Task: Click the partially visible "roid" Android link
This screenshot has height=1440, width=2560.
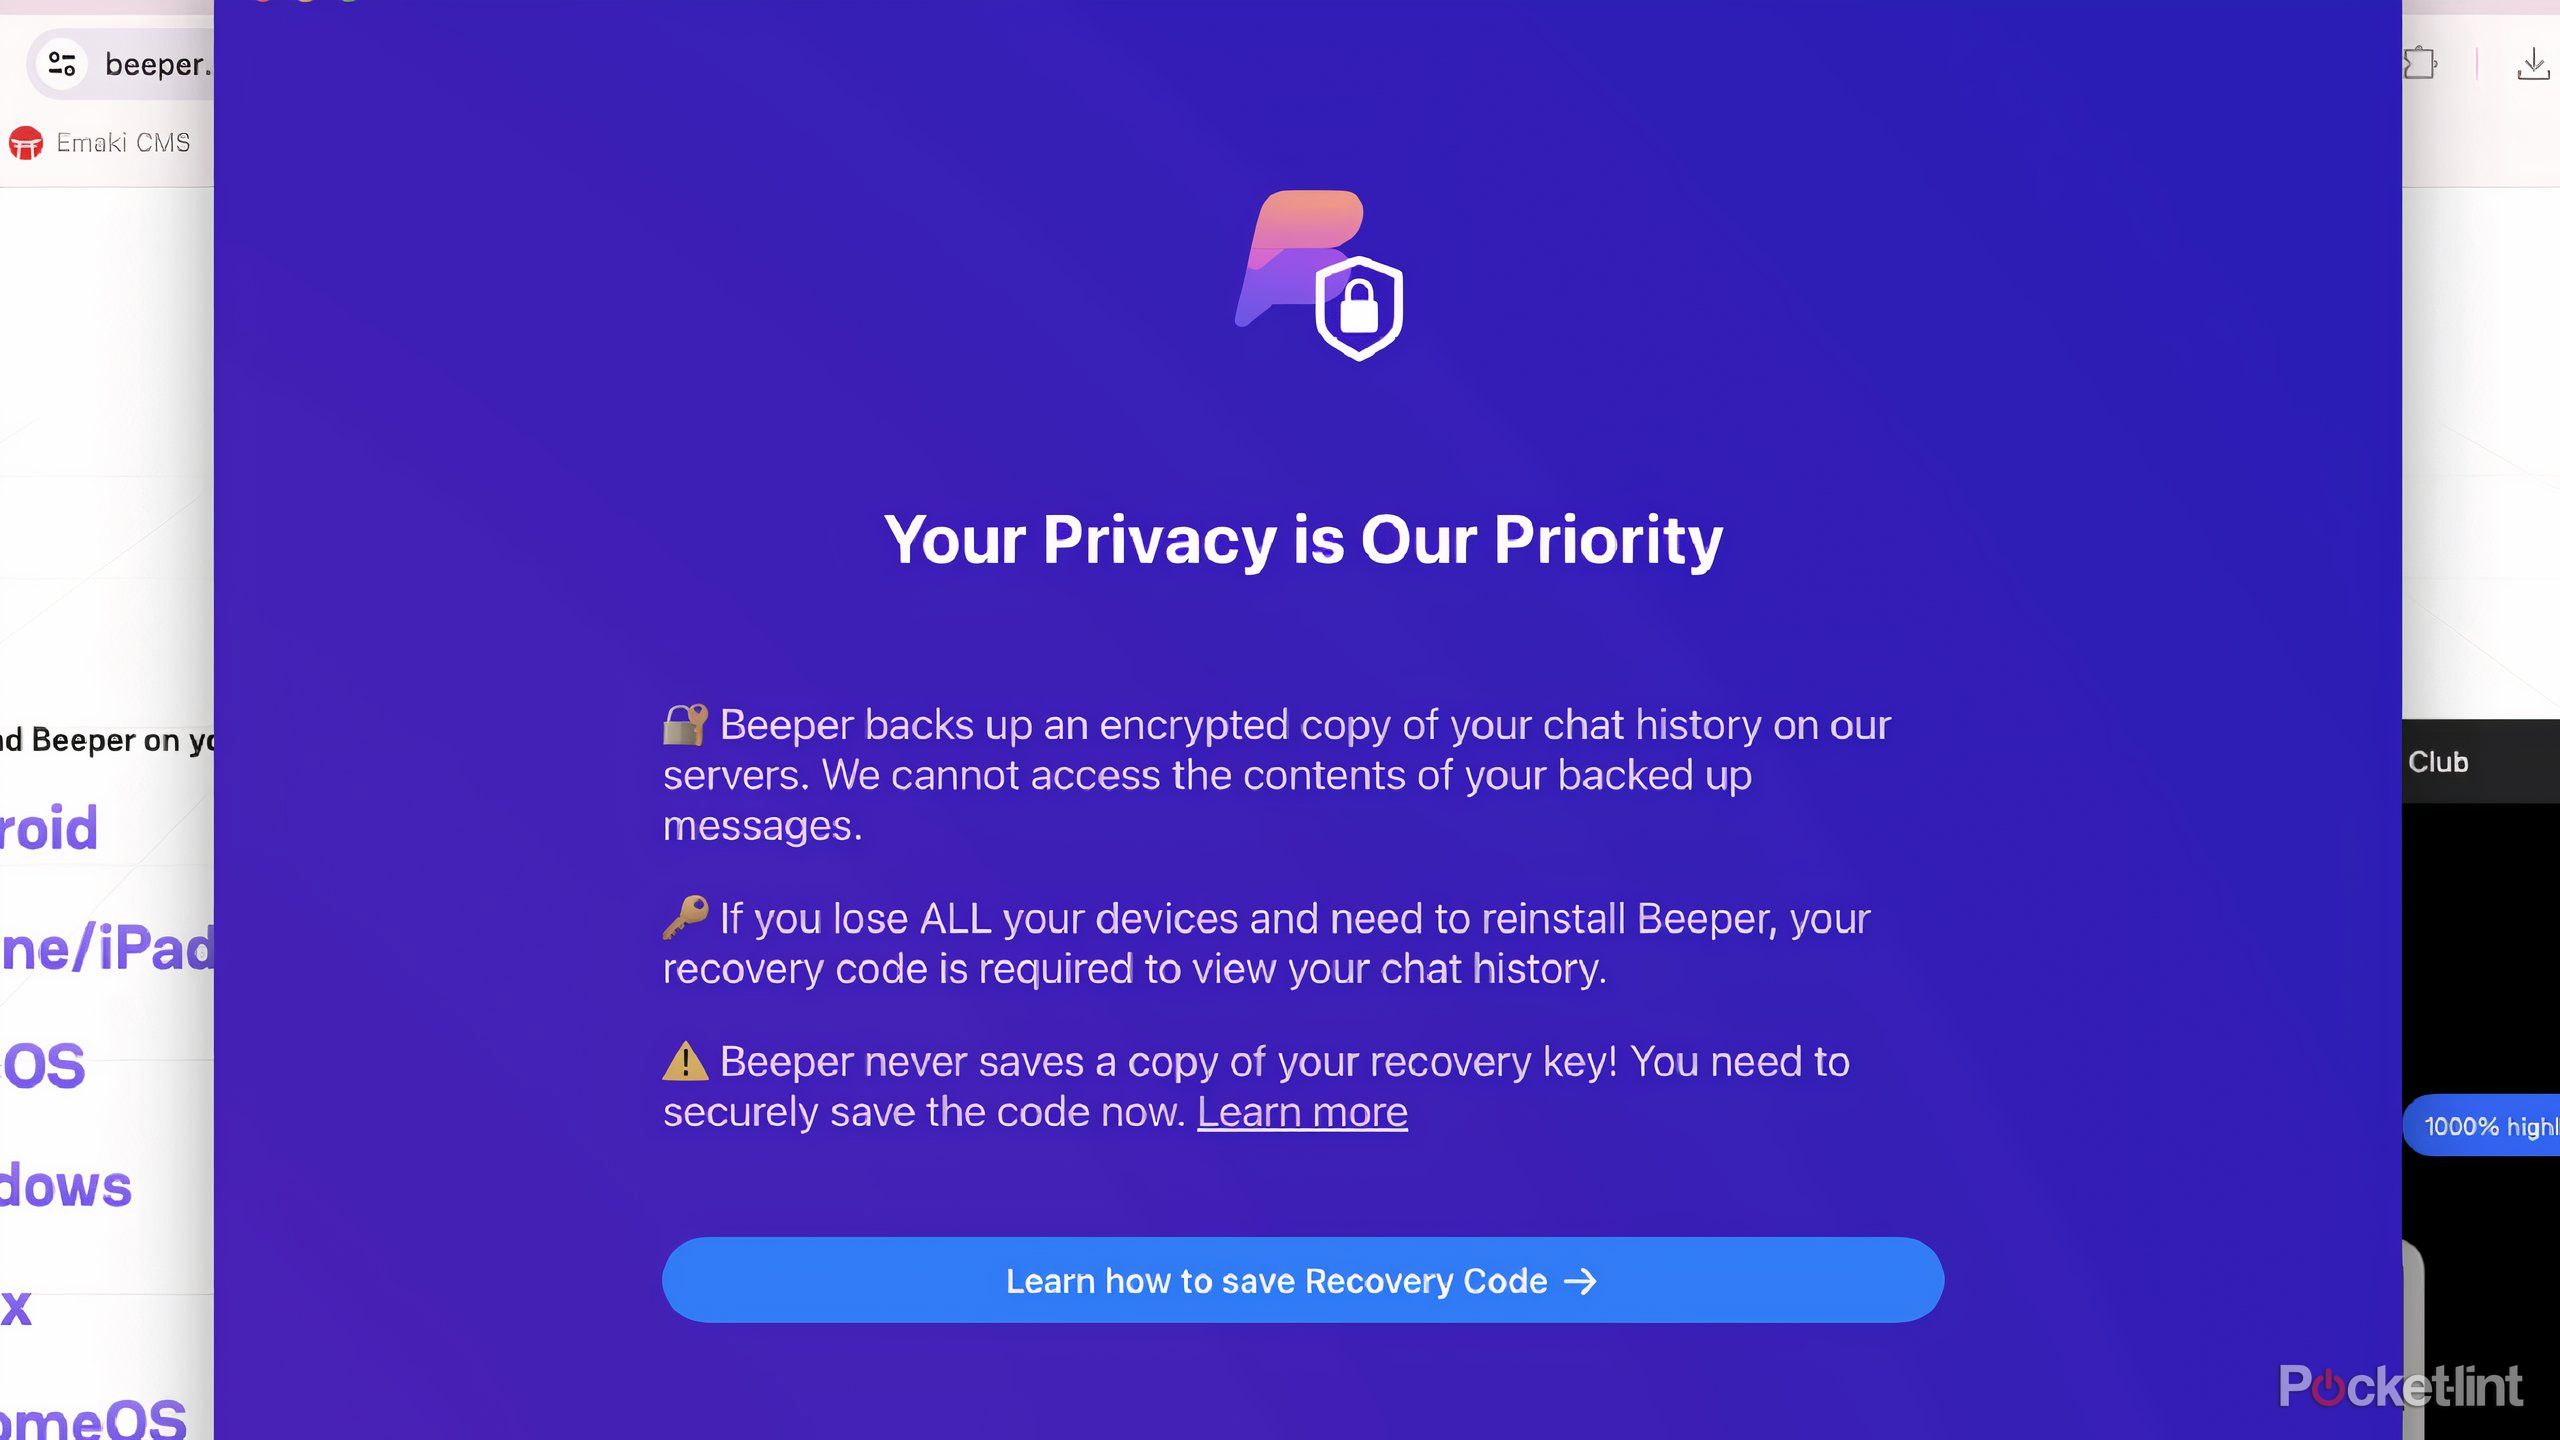Action: [50, 828]
